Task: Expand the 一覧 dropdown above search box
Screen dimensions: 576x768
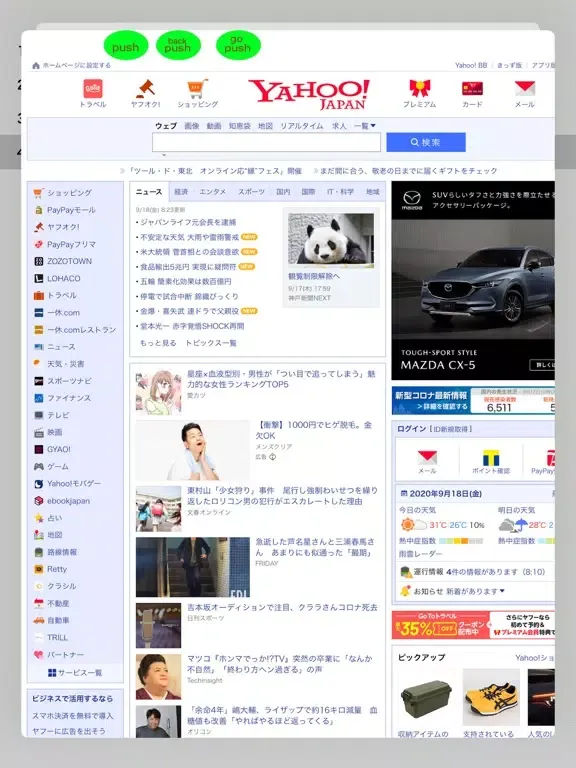Action: (x=365, y=126)
